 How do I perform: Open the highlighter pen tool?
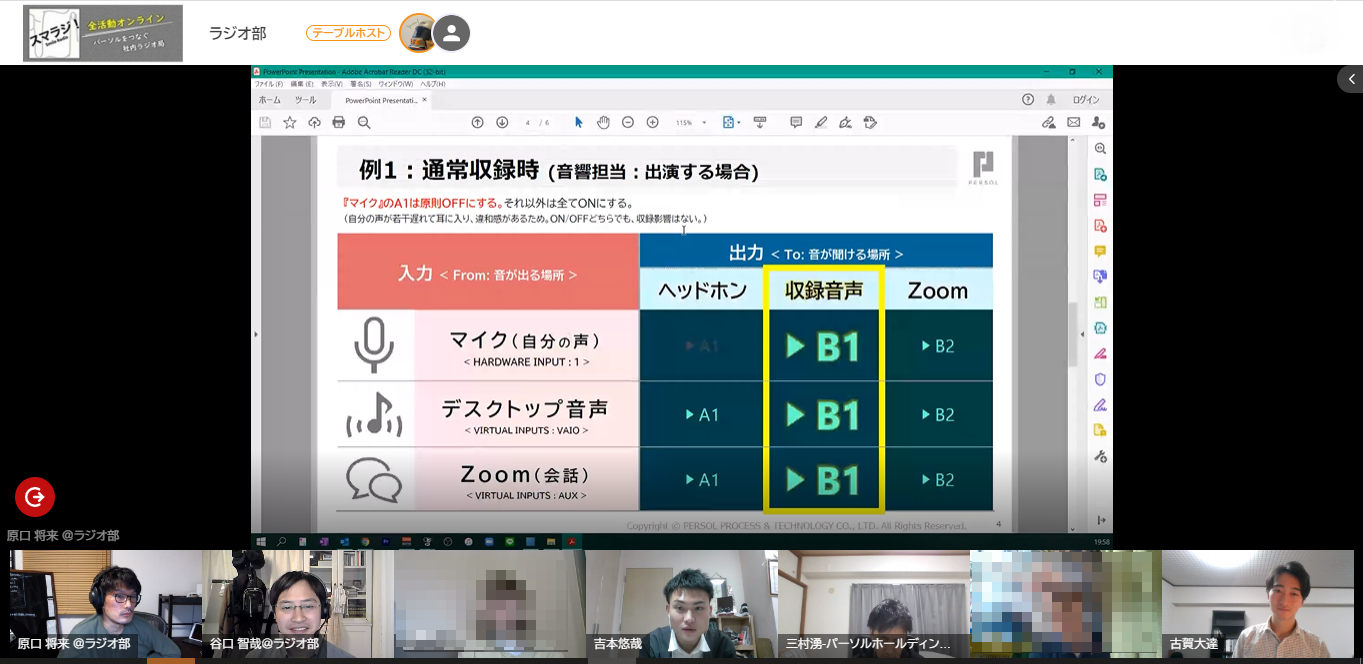[x=821, y=122]
